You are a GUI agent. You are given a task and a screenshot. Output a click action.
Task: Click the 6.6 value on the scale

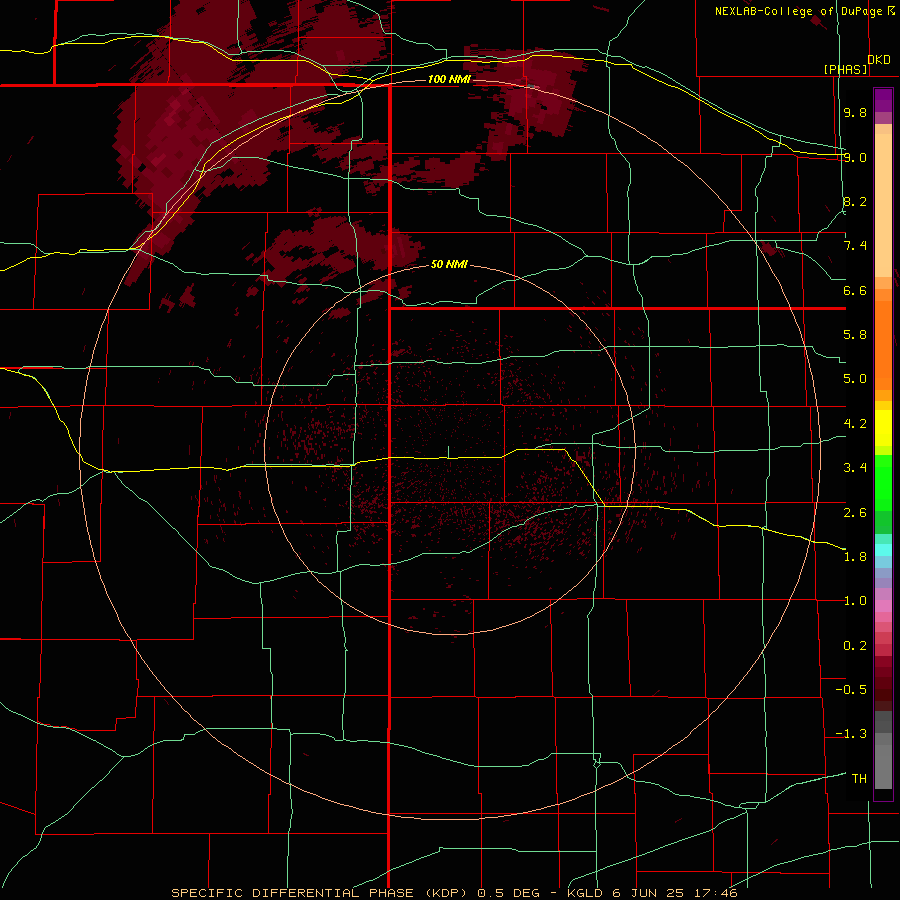pyautogui.click(x=855, y=290)
